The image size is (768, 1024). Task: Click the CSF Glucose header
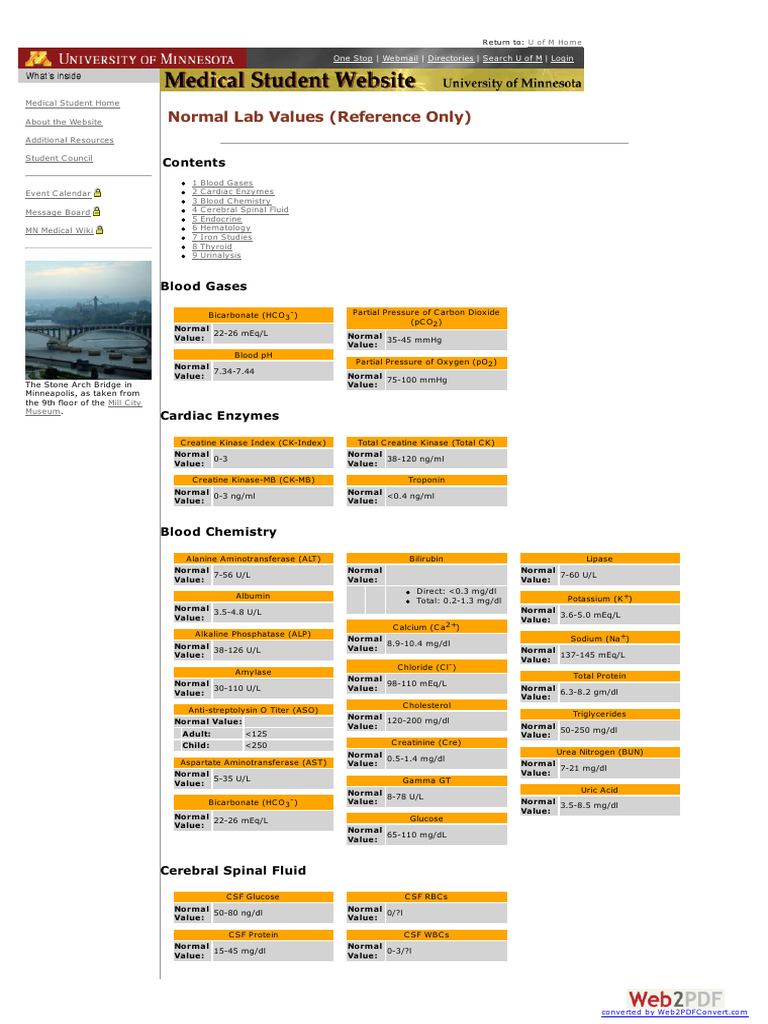click(x=253, y=897)
